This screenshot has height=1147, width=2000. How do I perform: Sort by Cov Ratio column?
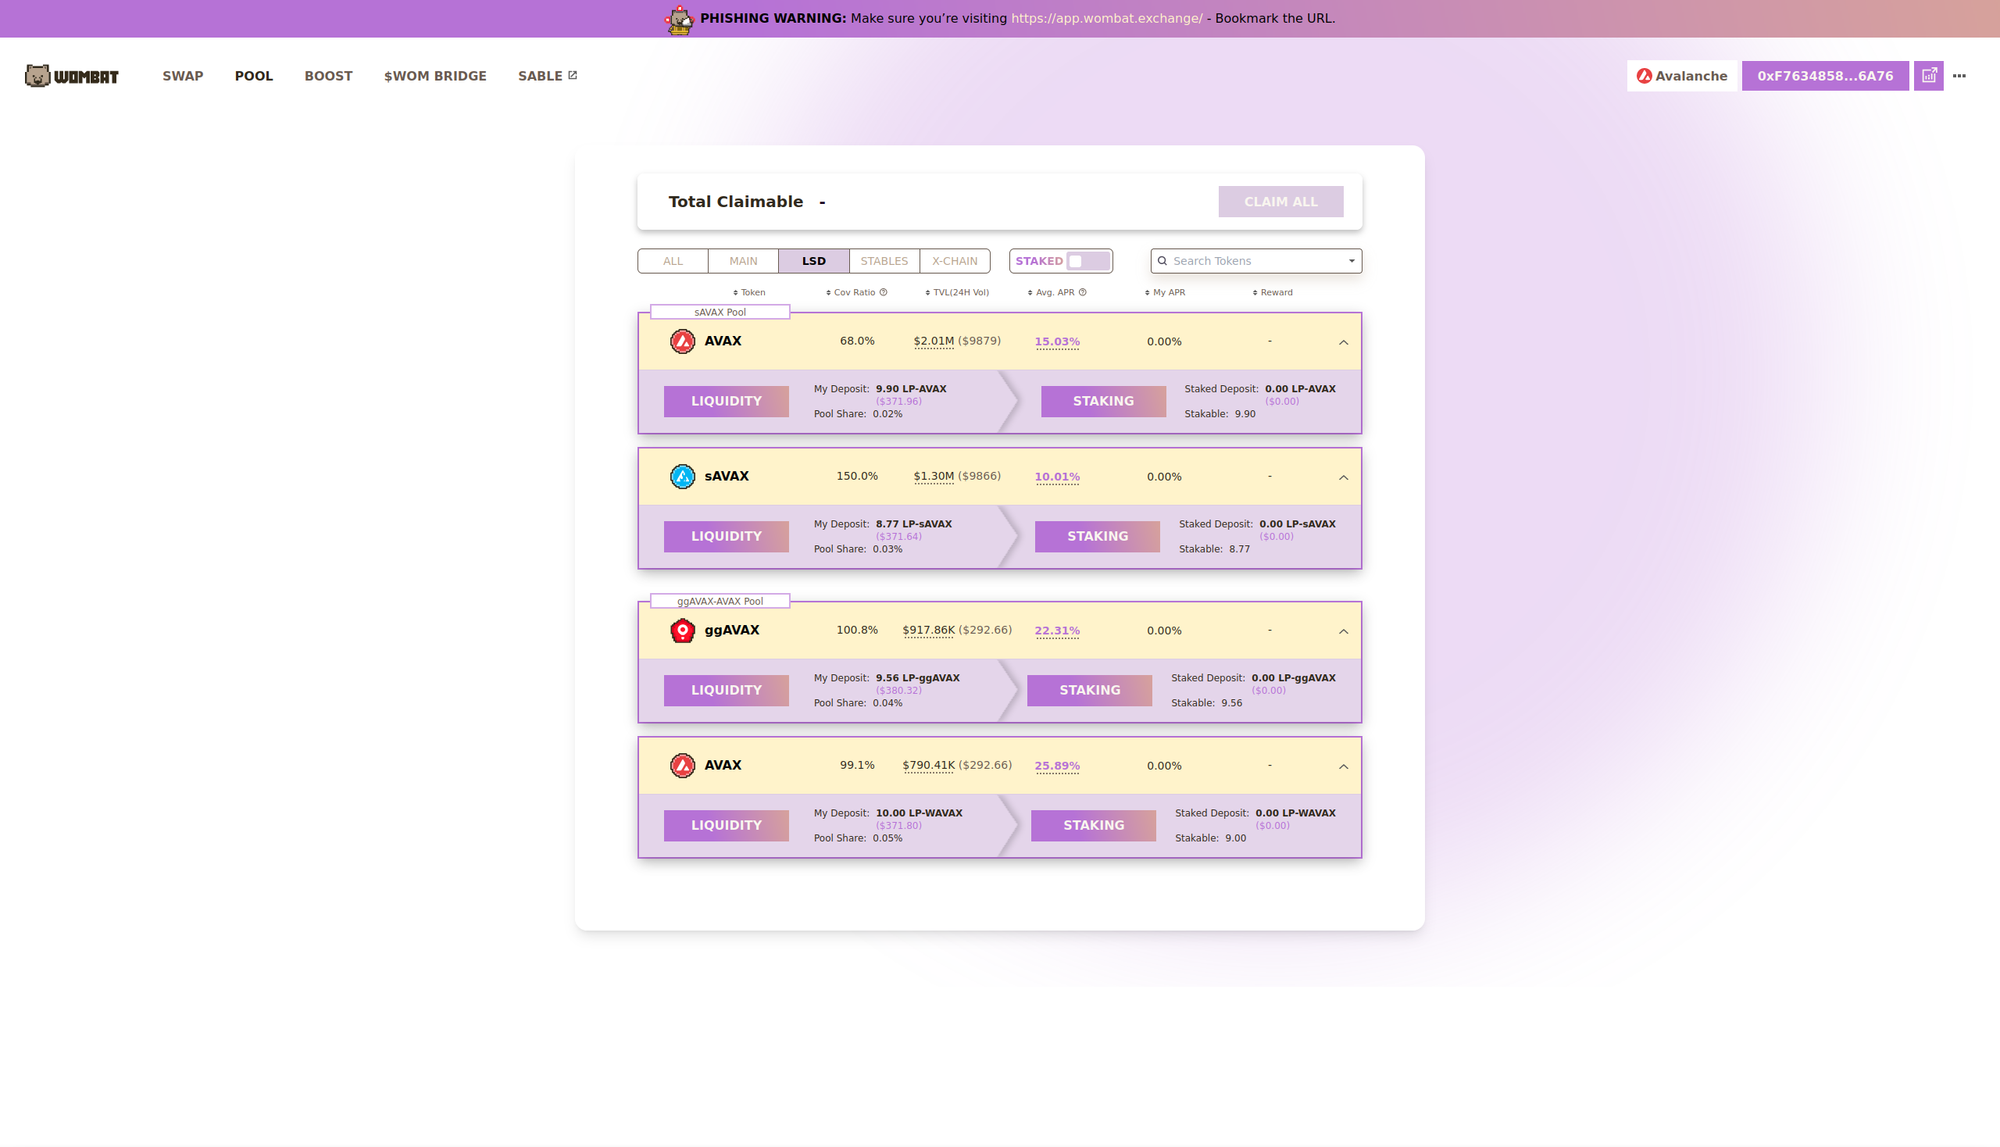click(850, 293)
